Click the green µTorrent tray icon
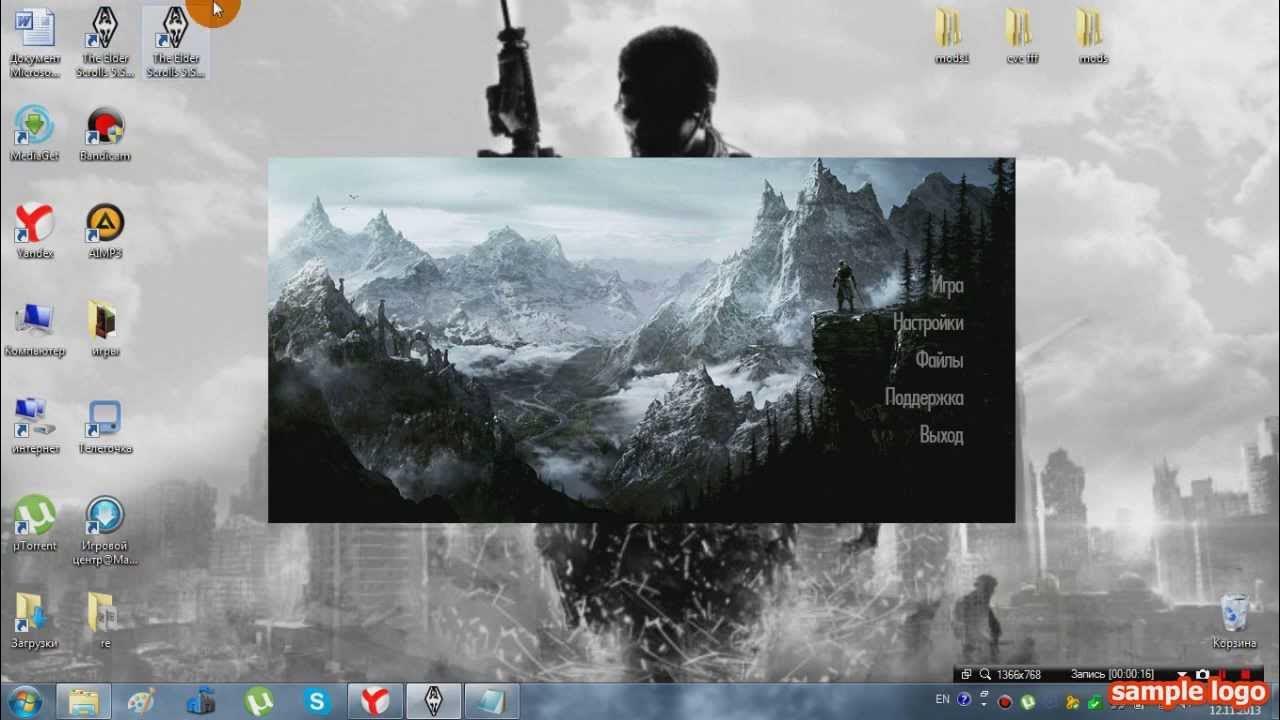 point(1027,701)
